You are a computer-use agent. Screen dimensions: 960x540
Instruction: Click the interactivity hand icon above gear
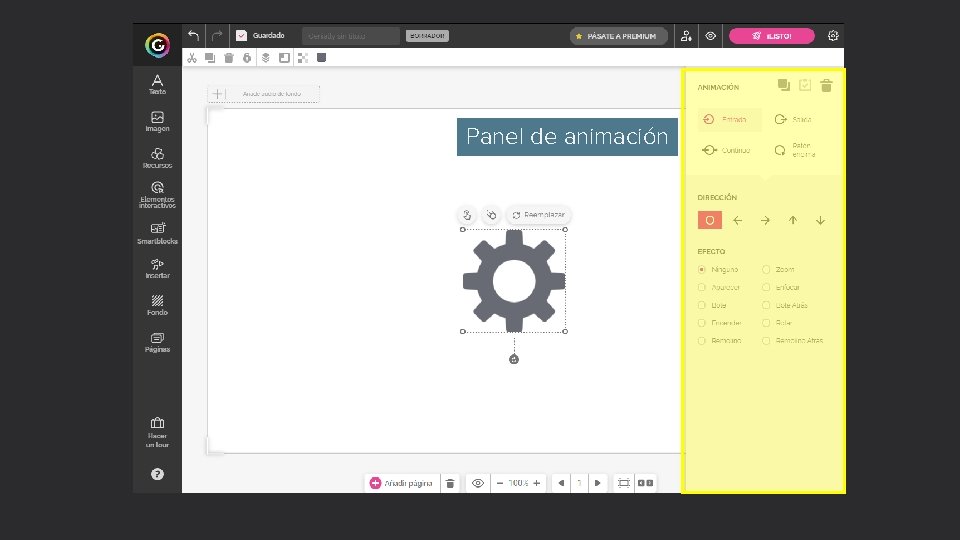(x=467, y=215)
